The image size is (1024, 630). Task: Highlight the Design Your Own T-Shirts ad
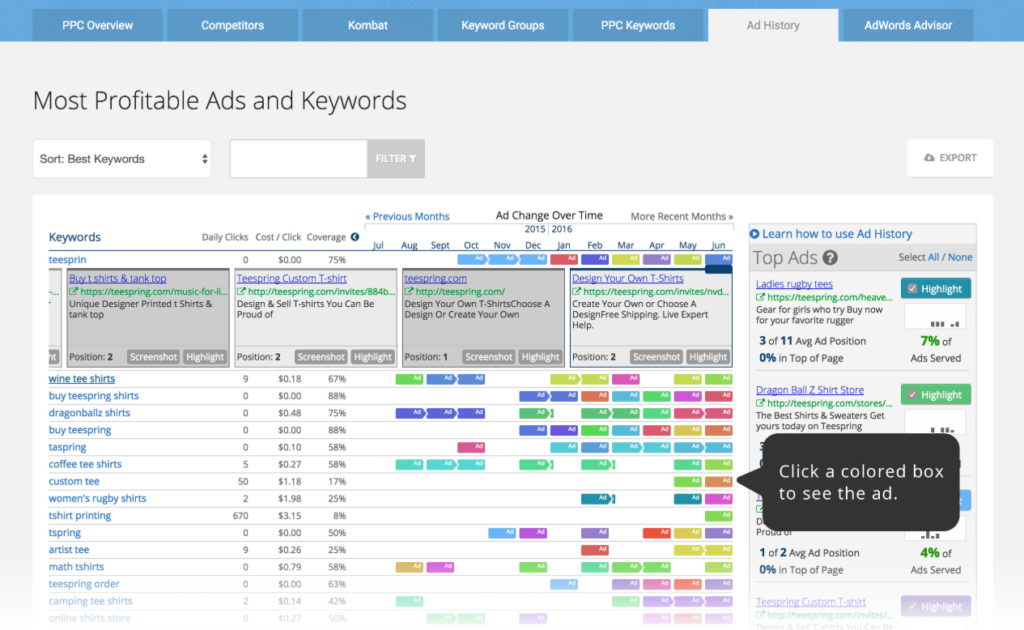[708, 357]
